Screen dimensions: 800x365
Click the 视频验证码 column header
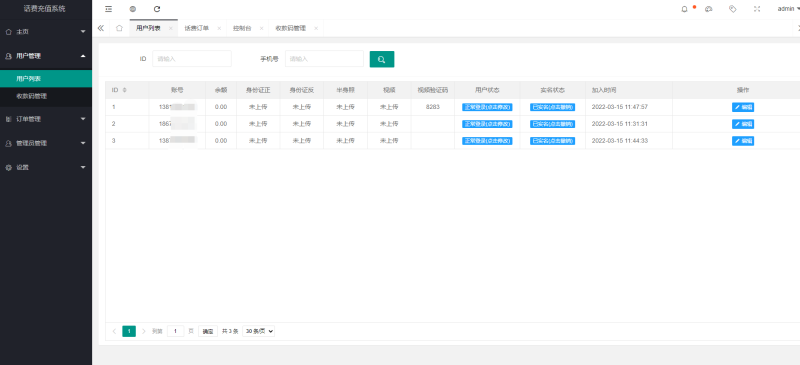pos(433,90)
